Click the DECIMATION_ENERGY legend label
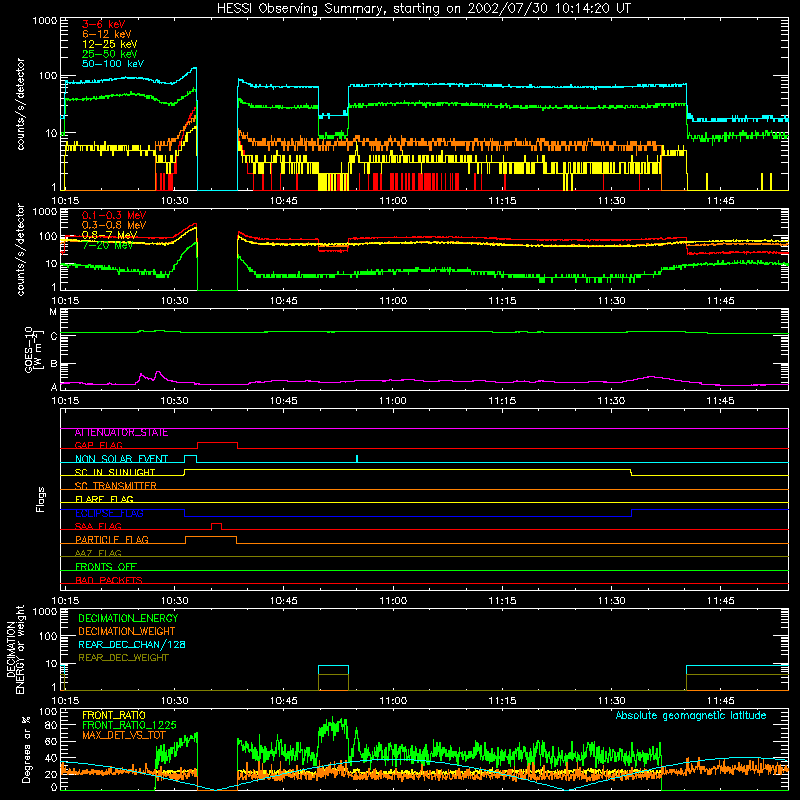Screen dimensions: 800x800 [x=128, y=618]
